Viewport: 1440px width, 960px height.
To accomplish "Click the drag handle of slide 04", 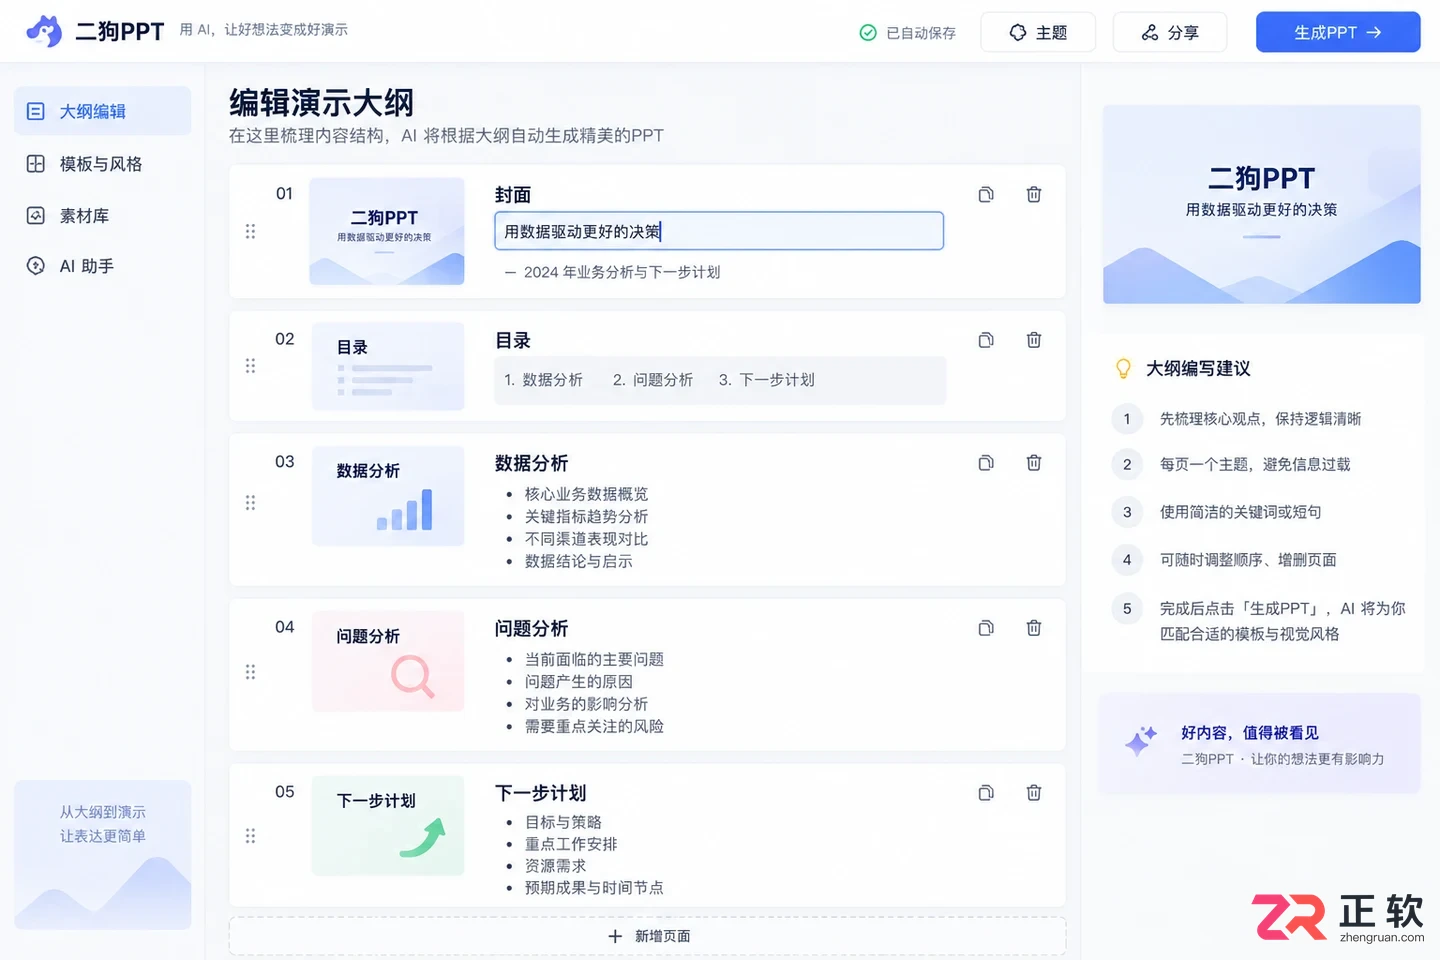I will (x=250, y=672).
